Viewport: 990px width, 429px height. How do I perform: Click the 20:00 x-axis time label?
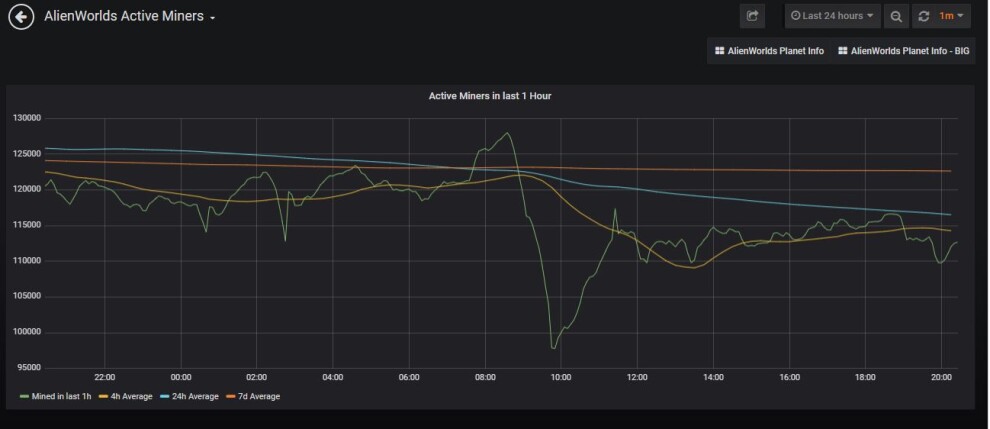pyautogui.click(x=941, y=378)
